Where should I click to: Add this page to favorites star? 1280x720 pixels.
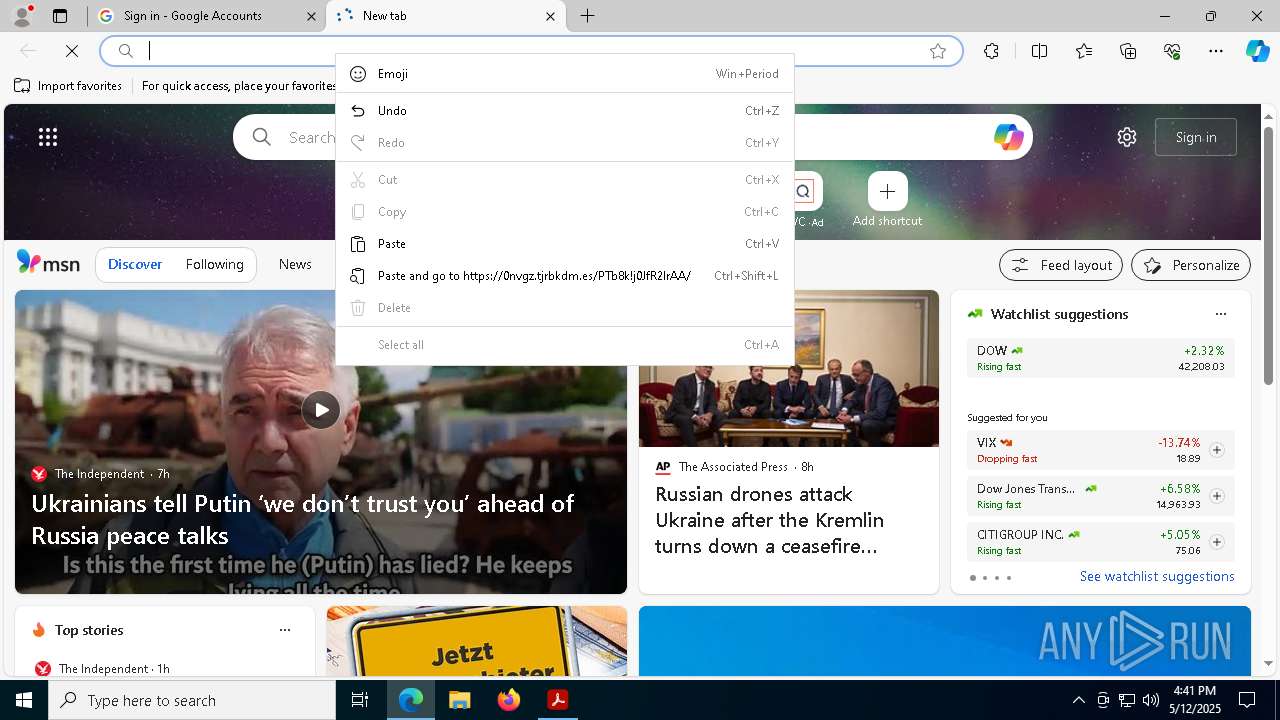[x=938, y=51]
